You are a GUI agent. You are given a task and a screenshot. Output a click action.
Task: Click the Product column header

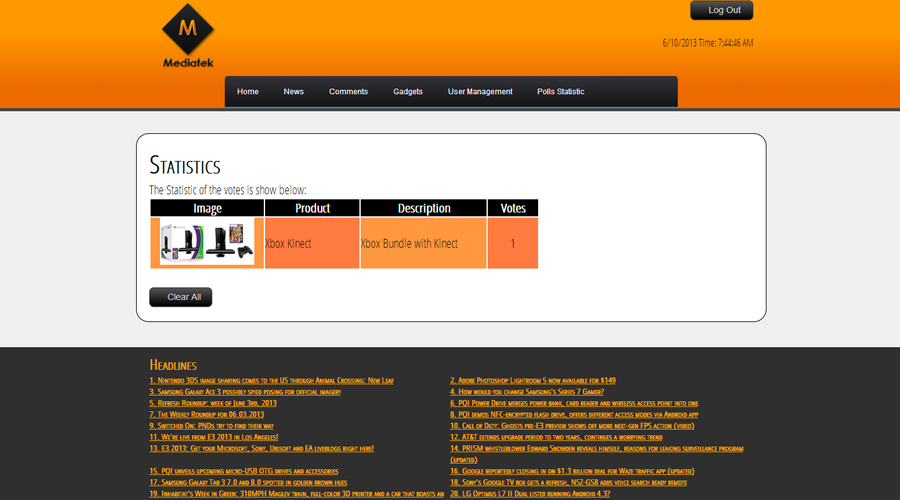[x=312, y=208]
